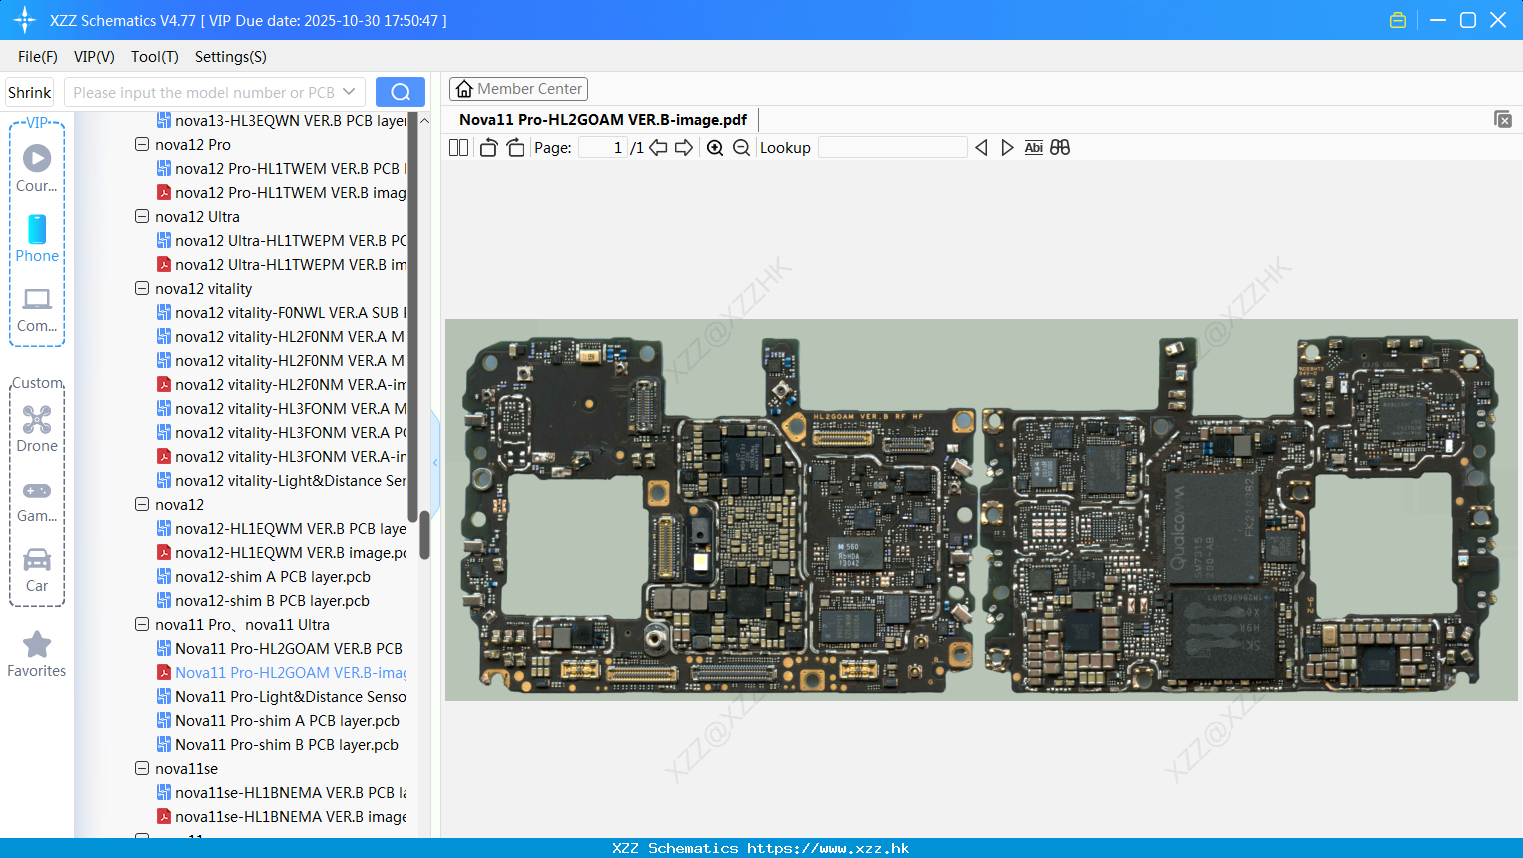Collapse the nova11 Pro、nova11 Ultra folder

point(142,624)
